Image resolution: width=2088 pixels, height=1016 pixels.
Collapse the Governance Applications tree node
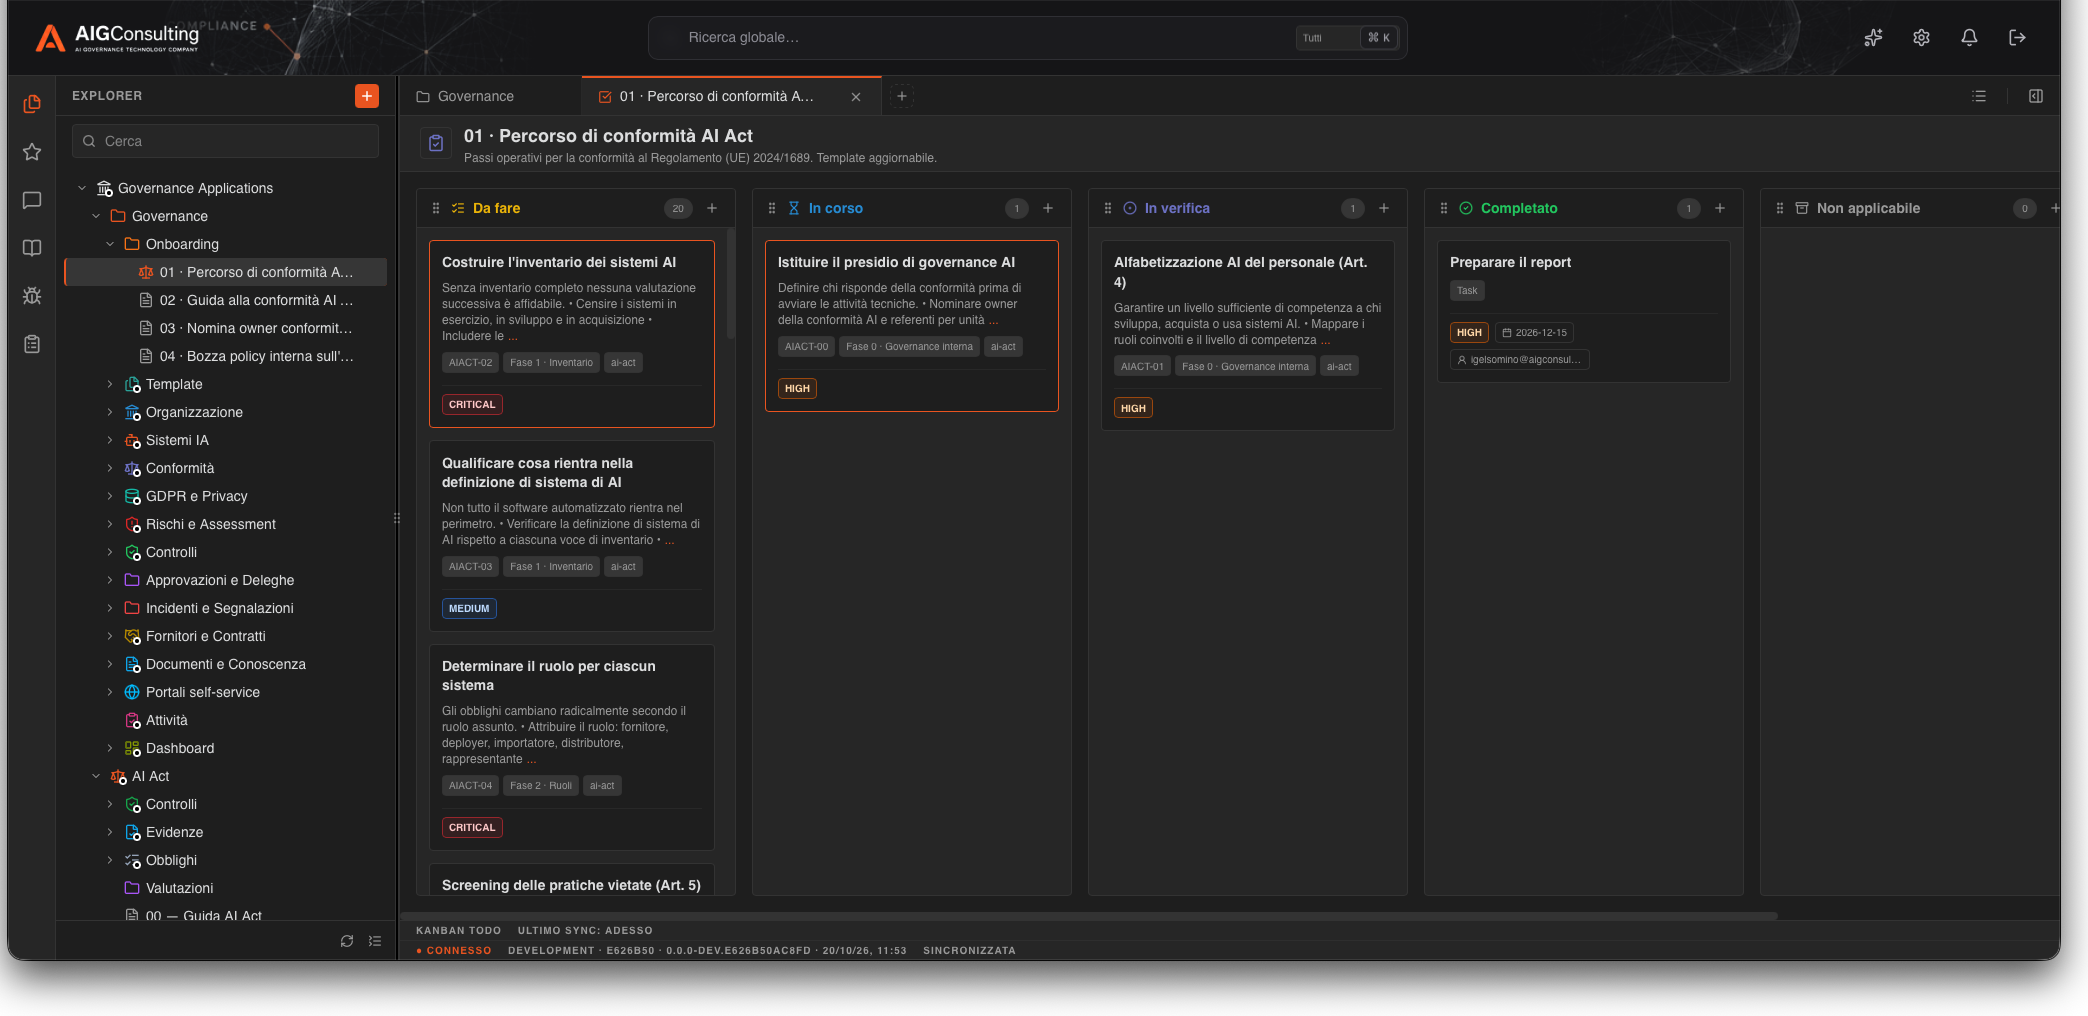[82, 188]
